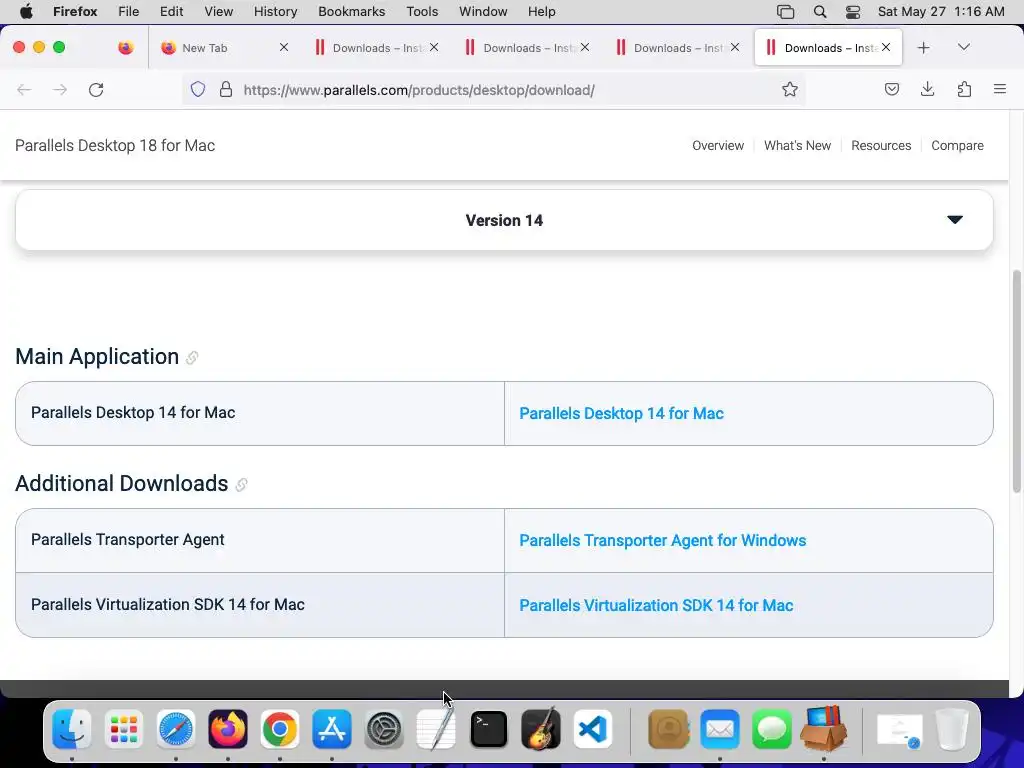Switch to the first Downloads tab

(x=377, y=48)
